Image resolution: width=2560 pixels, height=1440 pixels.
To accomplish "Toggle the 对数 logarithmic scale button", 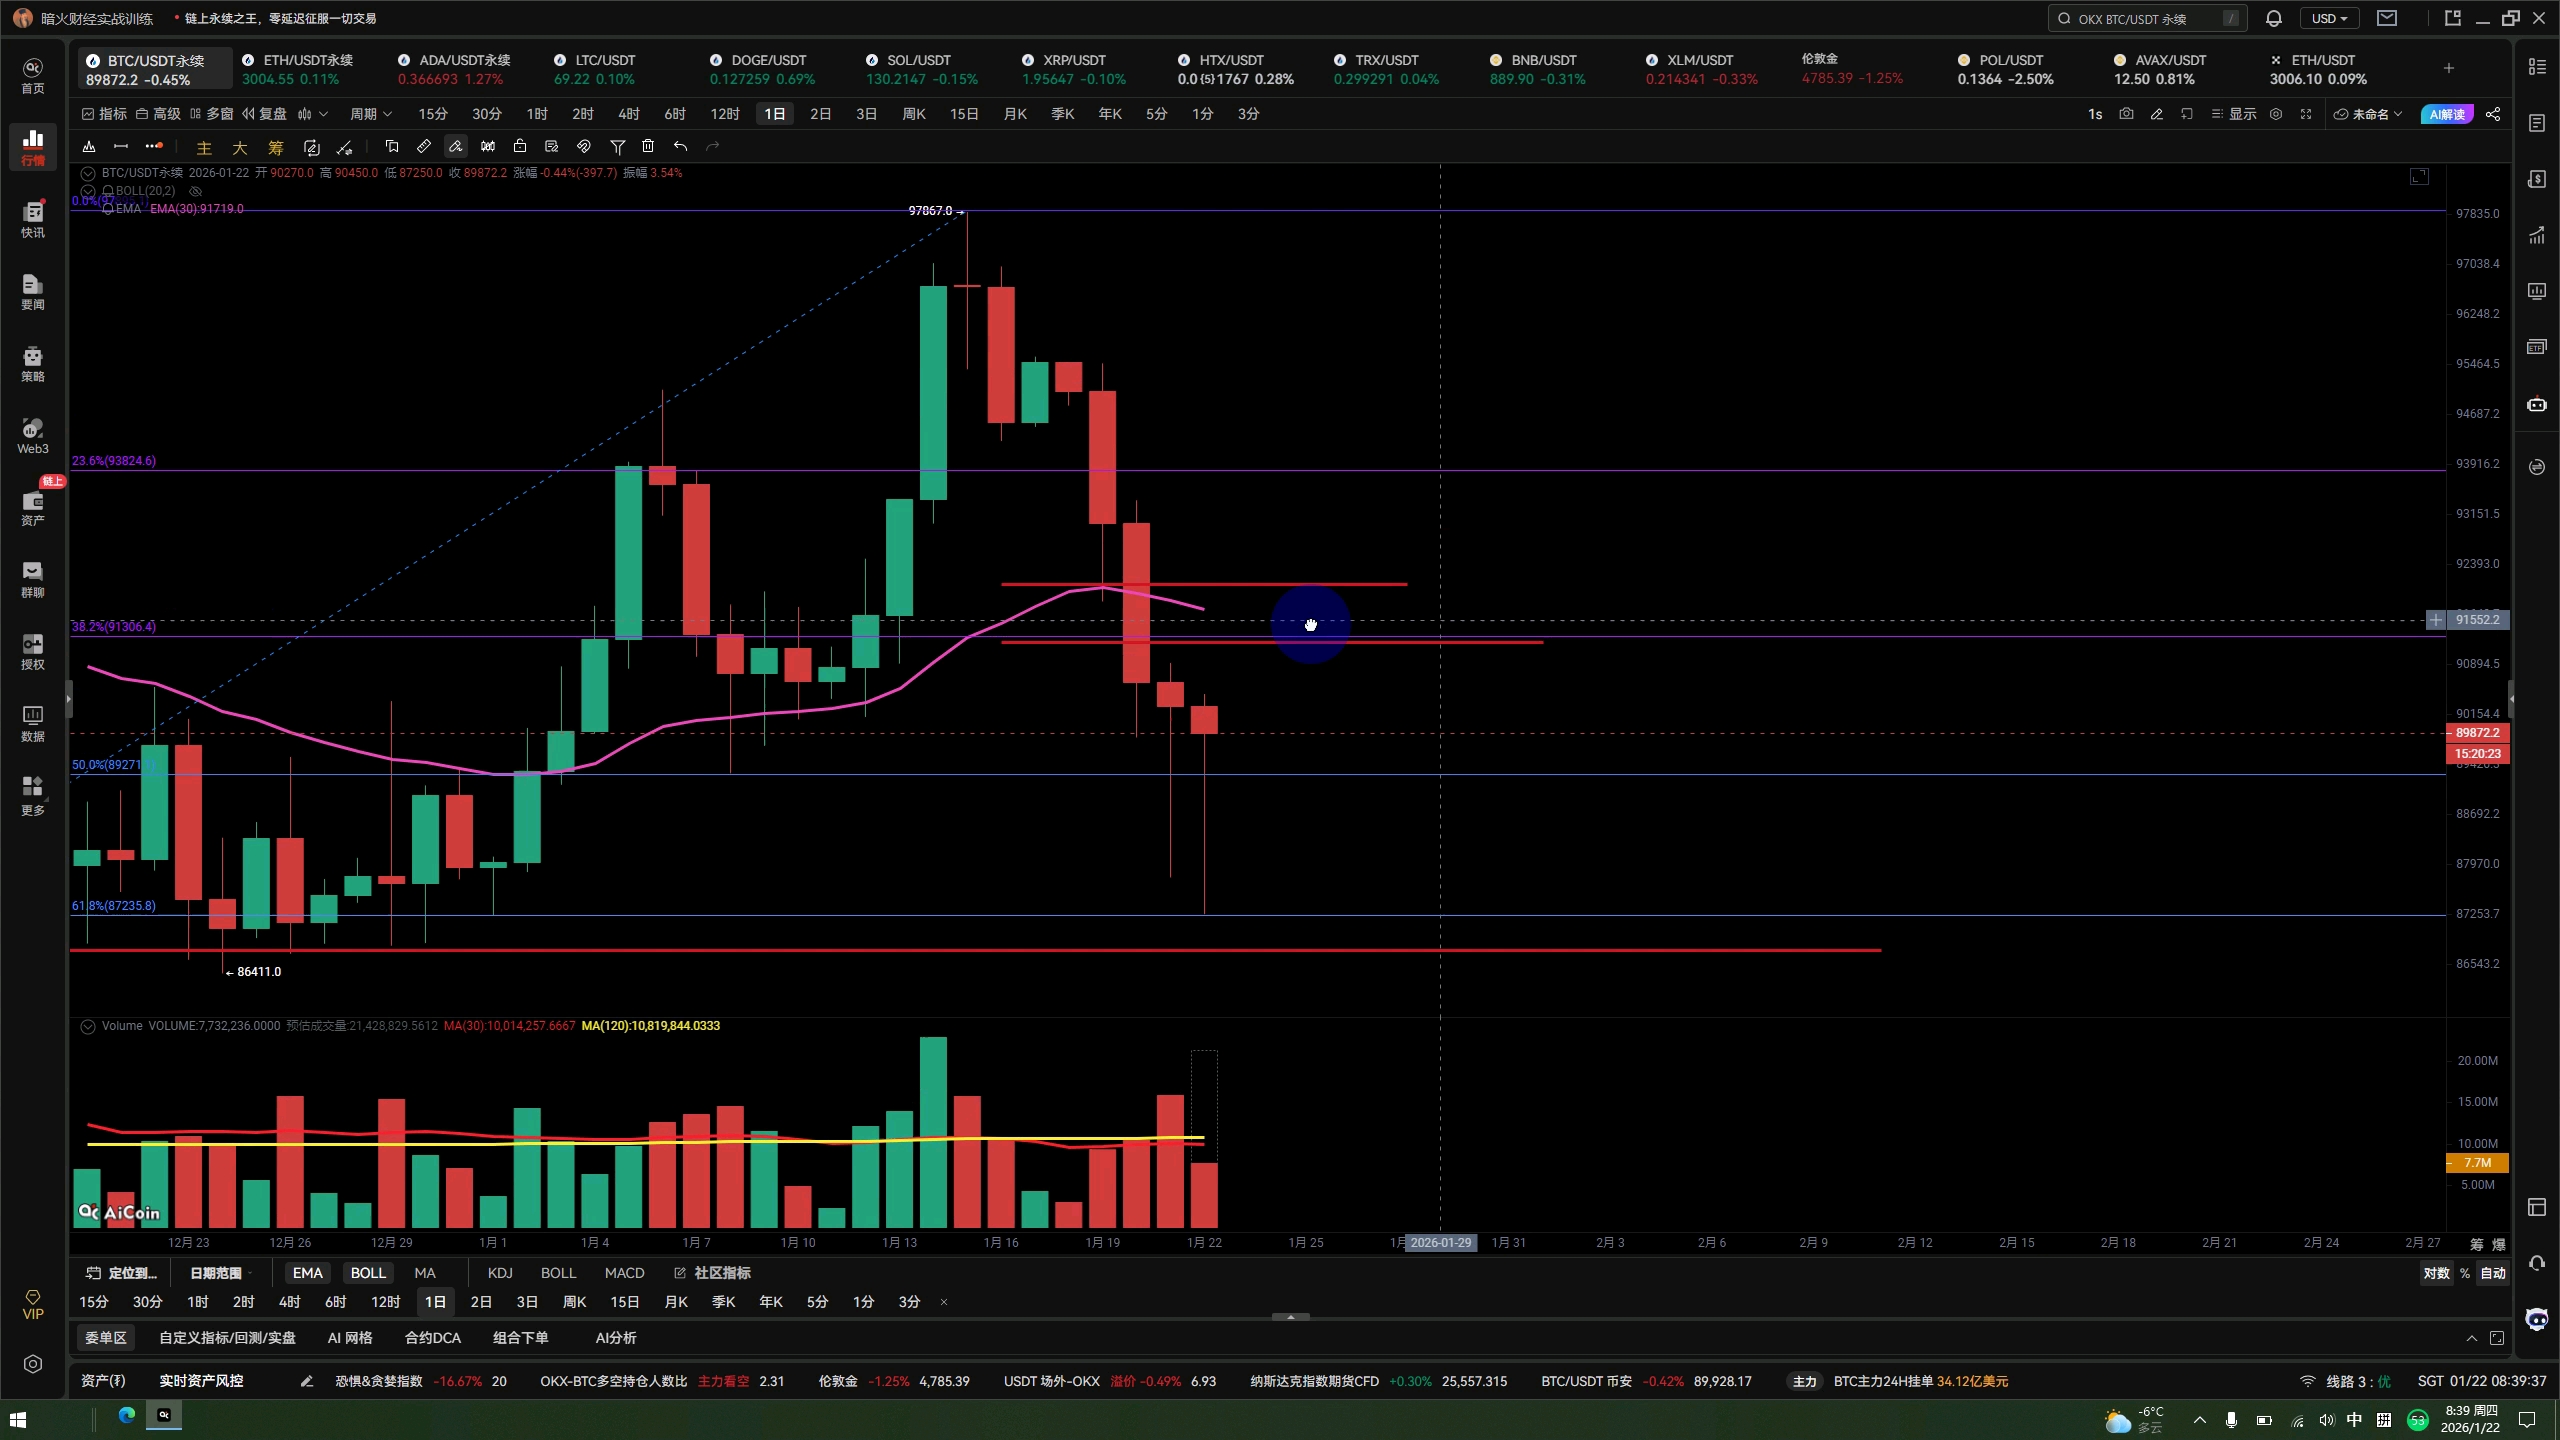I will [2436, 1273].
